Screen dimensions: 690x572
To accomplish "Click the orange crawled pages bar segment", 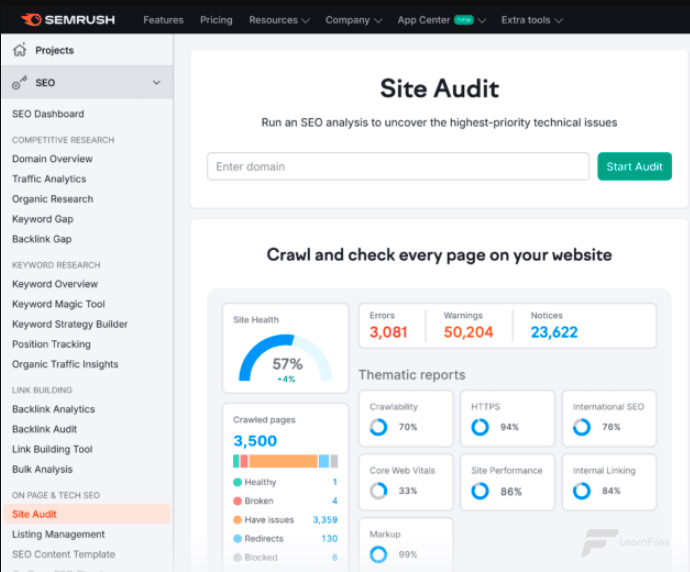I will 283,461.
